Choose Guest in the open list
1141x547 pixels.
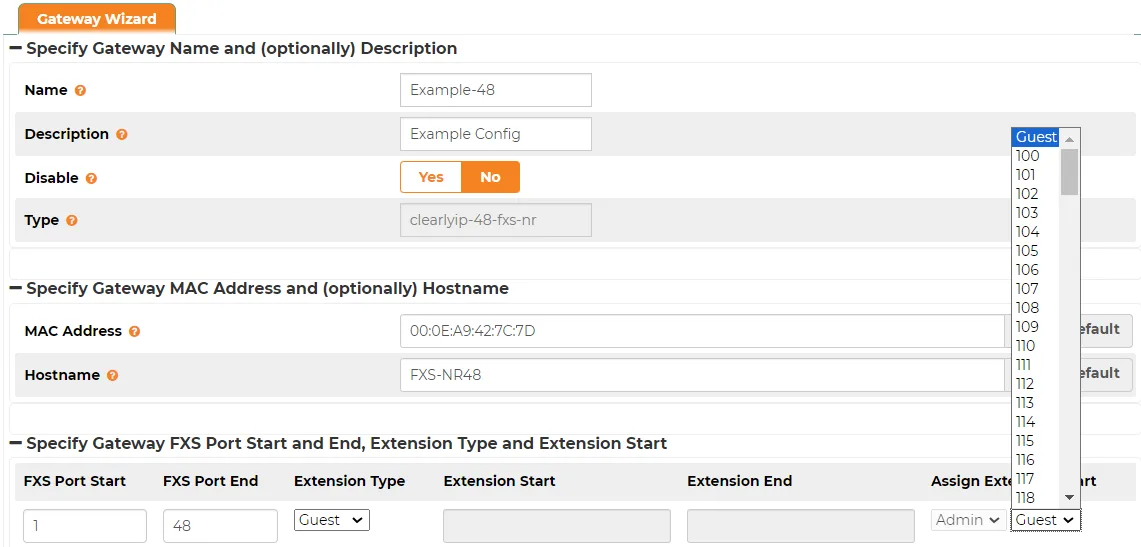[x=1036, y=137]
